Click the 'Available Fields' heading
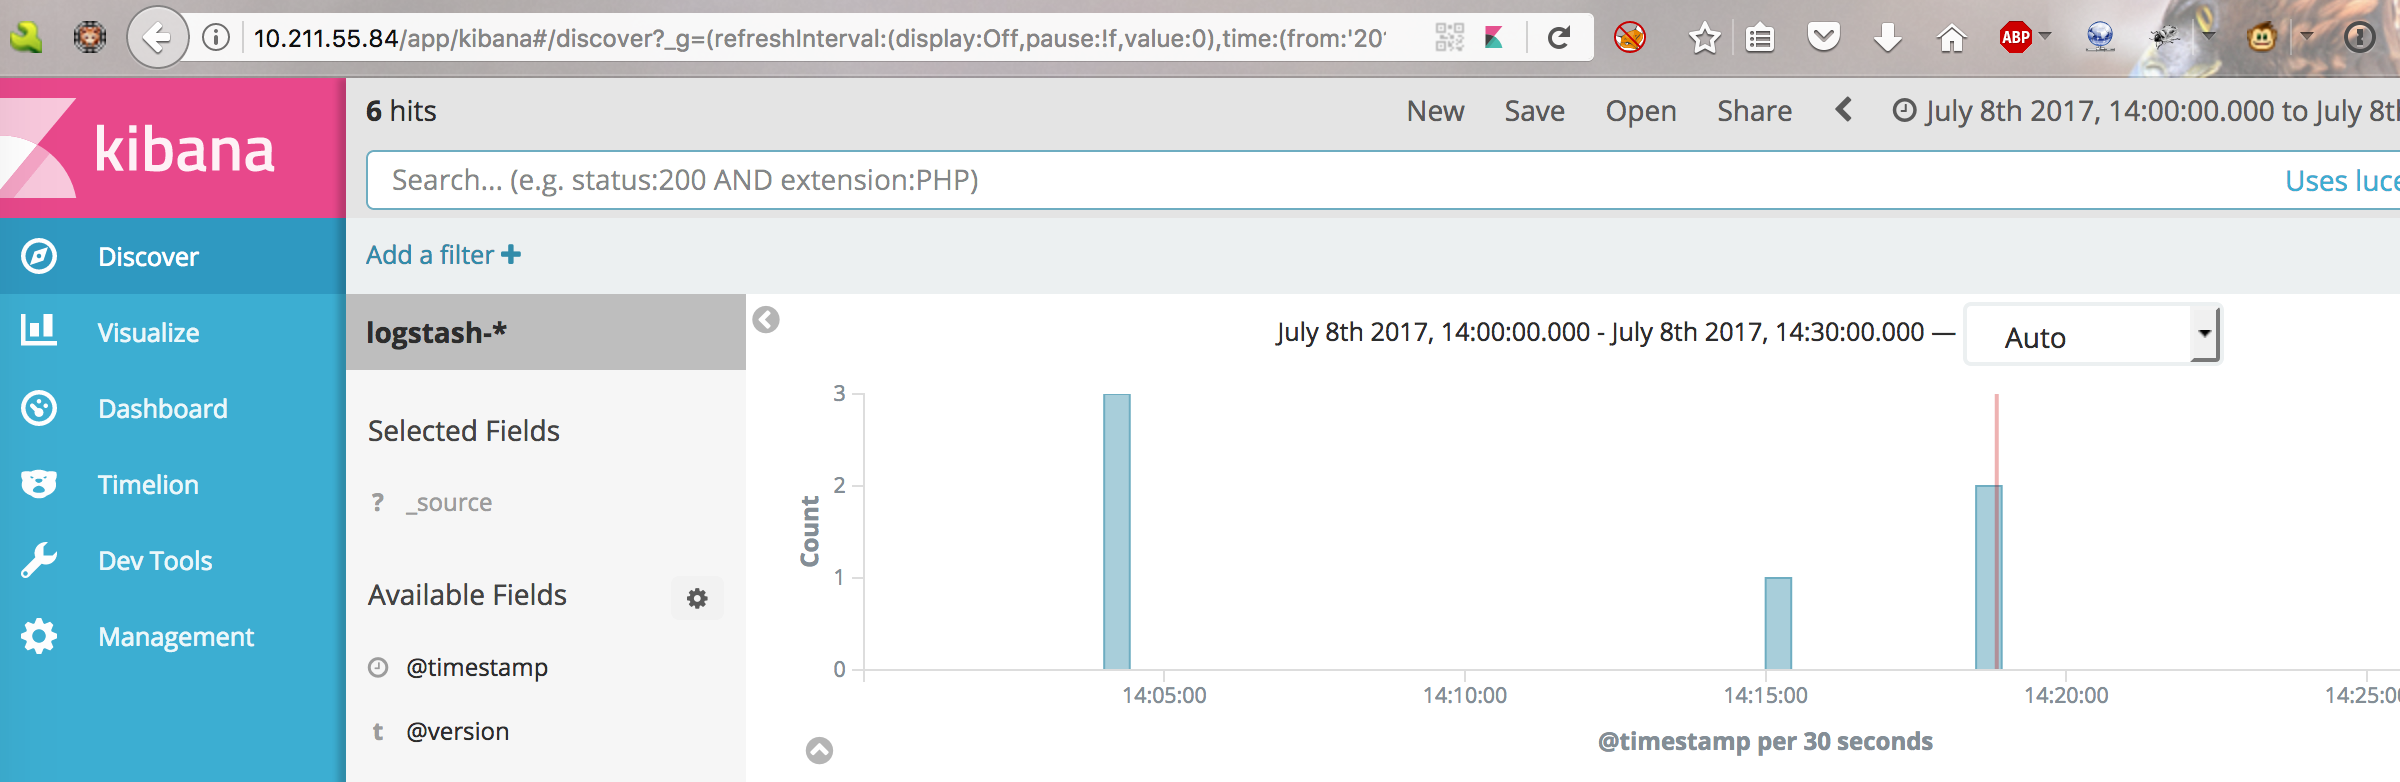Image resolution: width=2400 pixels, height=782 pixels. click(x=467, y=595)
